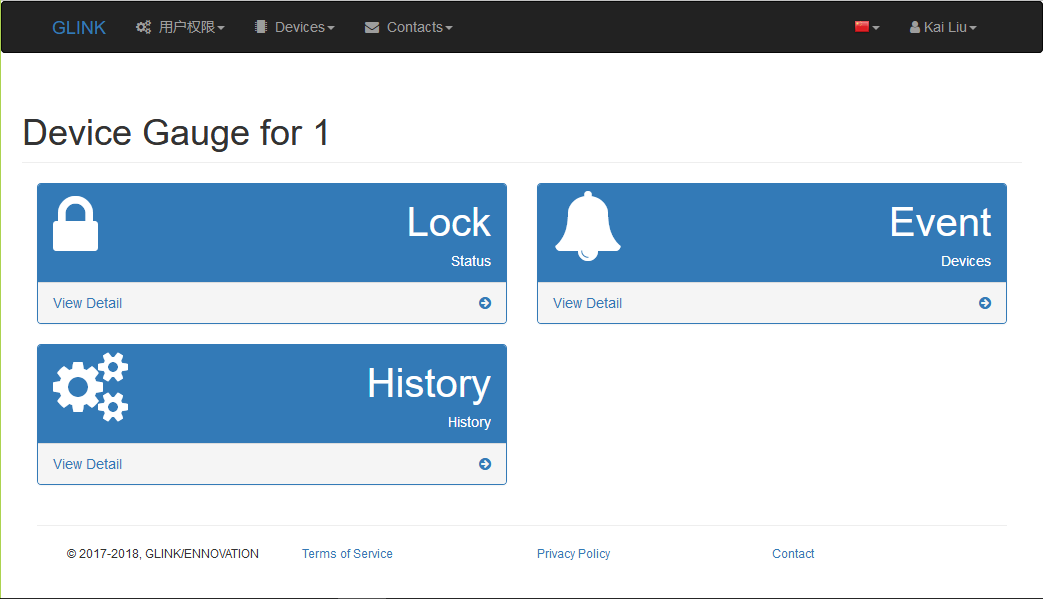Screen dimensions: 1043x599
Task: Click the envelope icon beside Contacts
Action: tap(372, 27)
